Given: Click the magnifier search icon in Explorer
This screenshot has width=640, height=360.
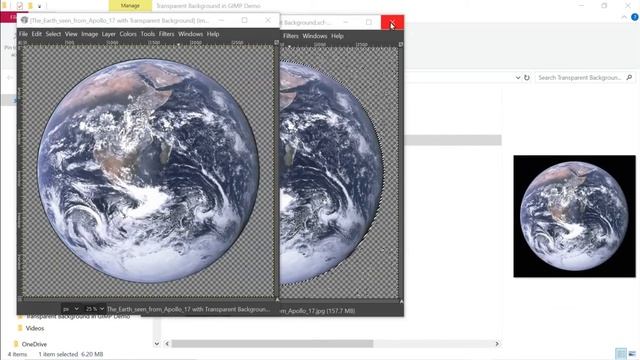Looking at the screenshot, I should click(629, 78).
